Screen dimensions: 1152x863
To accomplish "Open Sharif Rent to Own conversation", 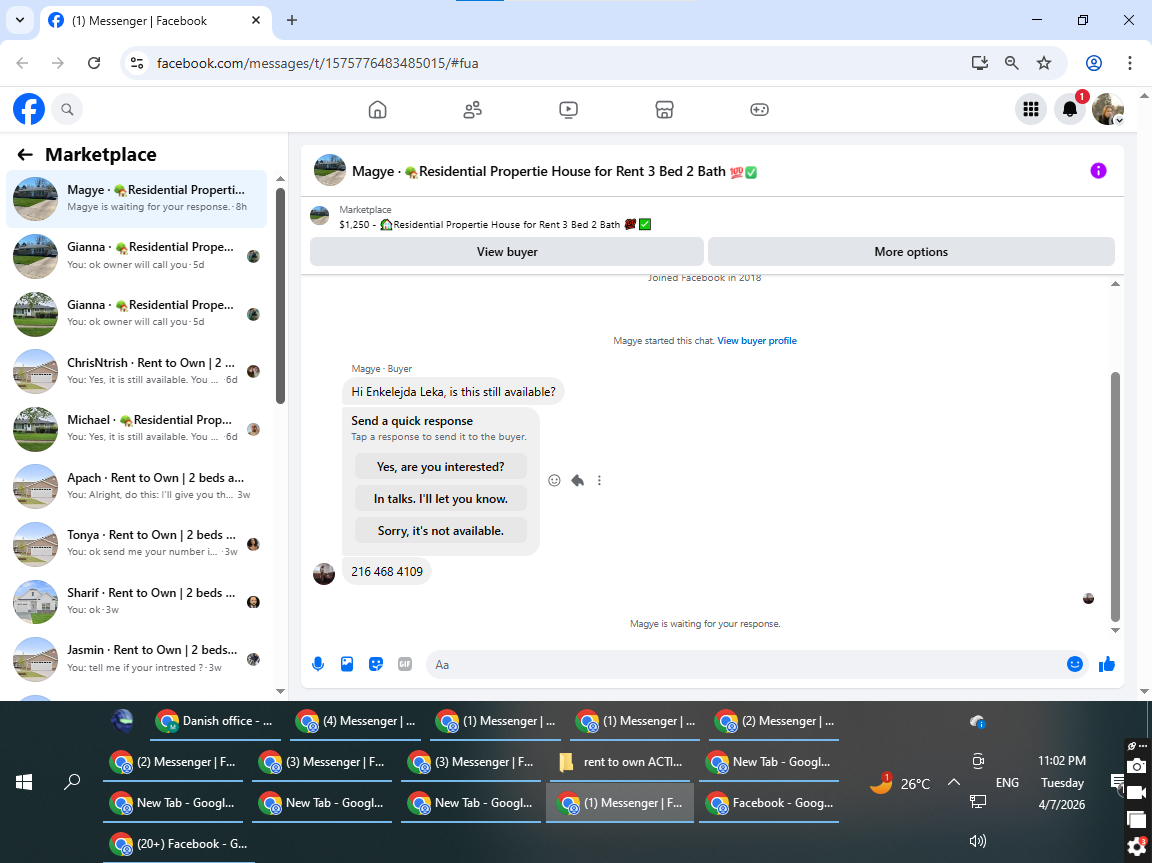I will 137,602.
